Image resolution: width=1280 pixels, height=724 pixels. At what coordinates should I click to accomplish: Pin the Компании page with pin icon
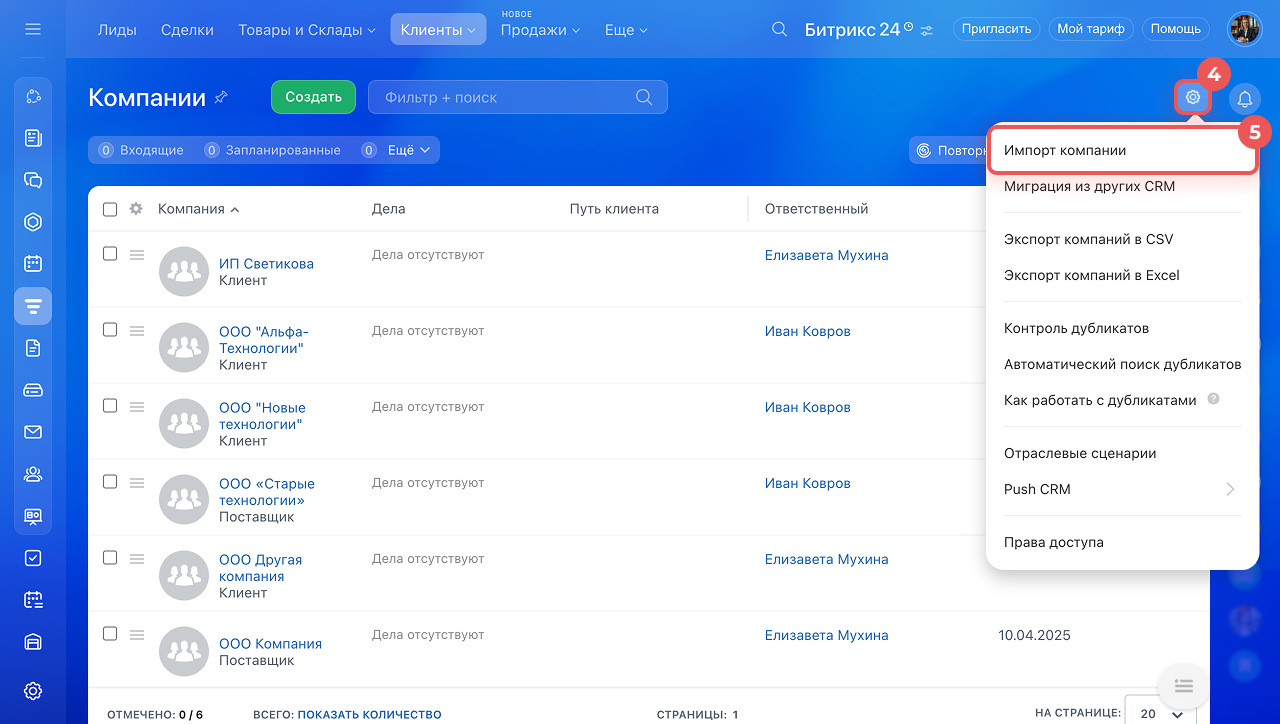pyautogui.click(x=221, y=97)
